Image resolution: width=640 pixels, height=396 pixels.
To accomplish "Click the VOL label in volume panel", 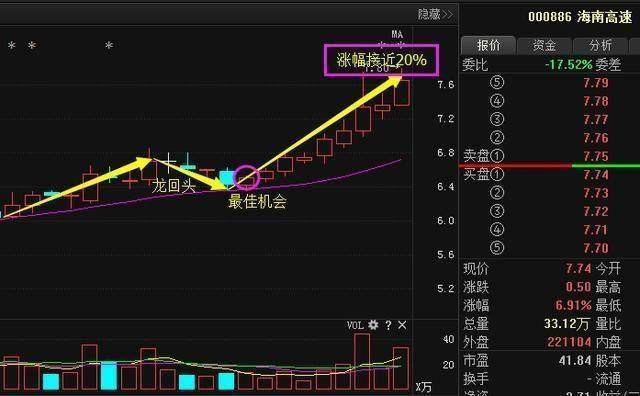I will click(x=355, y=325).
